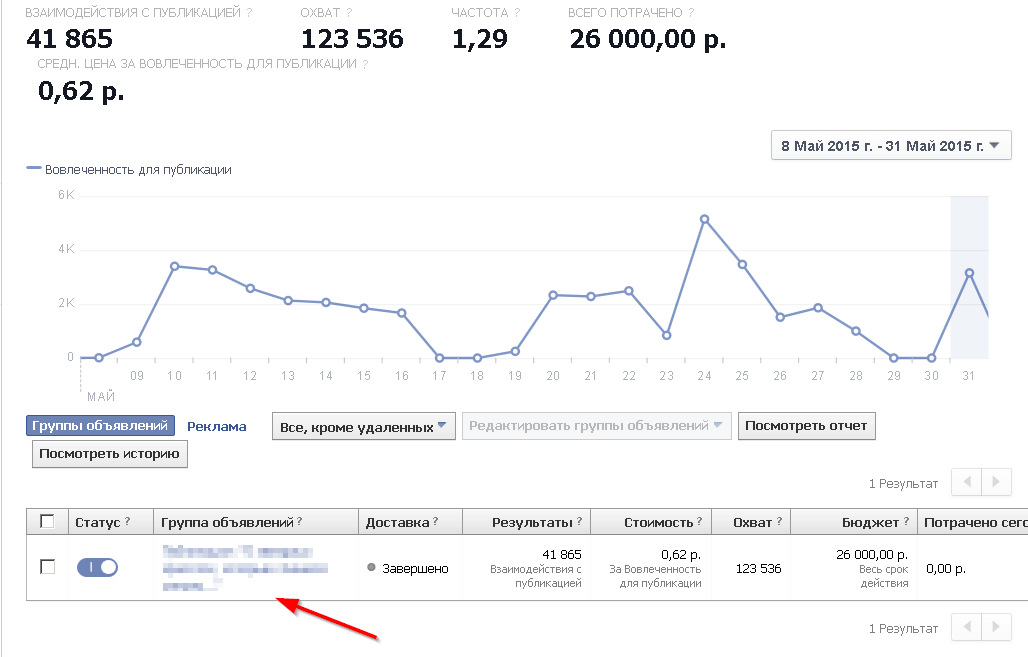This screenshot has height=657, width=1028.
Task: Open the date range dropdown for May 2015
Action: click(891, 146)
